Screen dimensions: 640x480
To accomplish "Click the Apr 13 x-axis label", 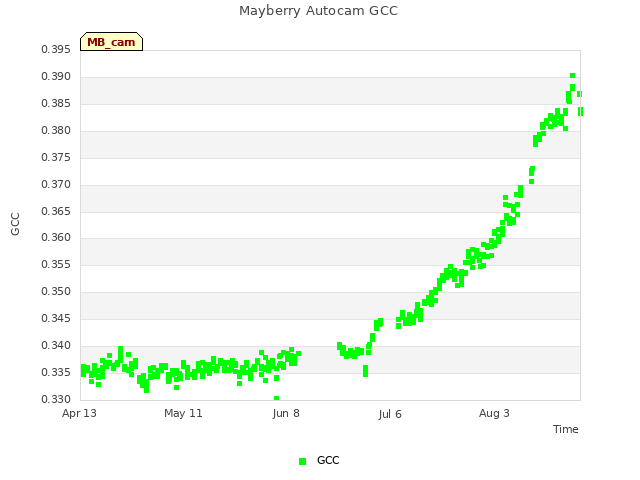I will pos(79,413).
